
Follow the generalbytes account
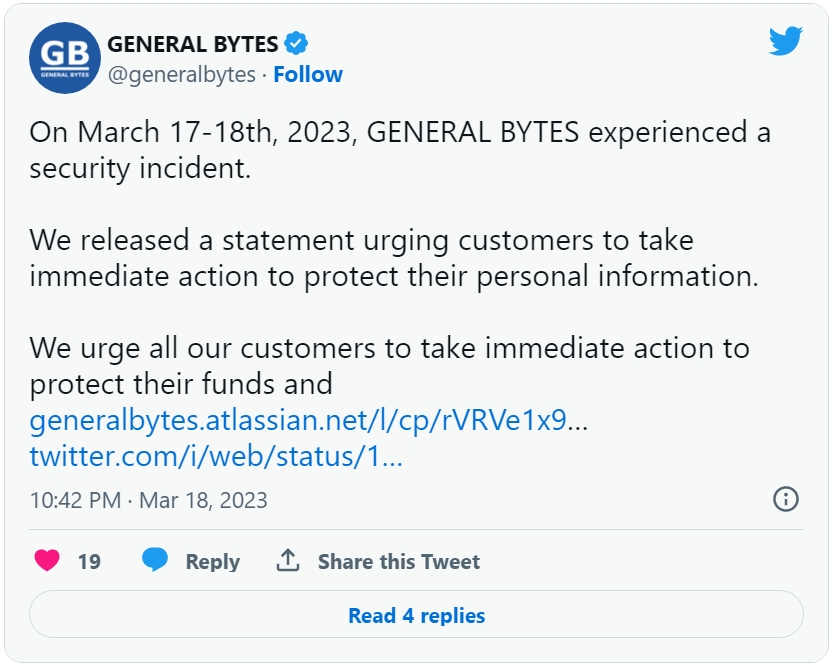pyautogui.click(x=308, y=74)
